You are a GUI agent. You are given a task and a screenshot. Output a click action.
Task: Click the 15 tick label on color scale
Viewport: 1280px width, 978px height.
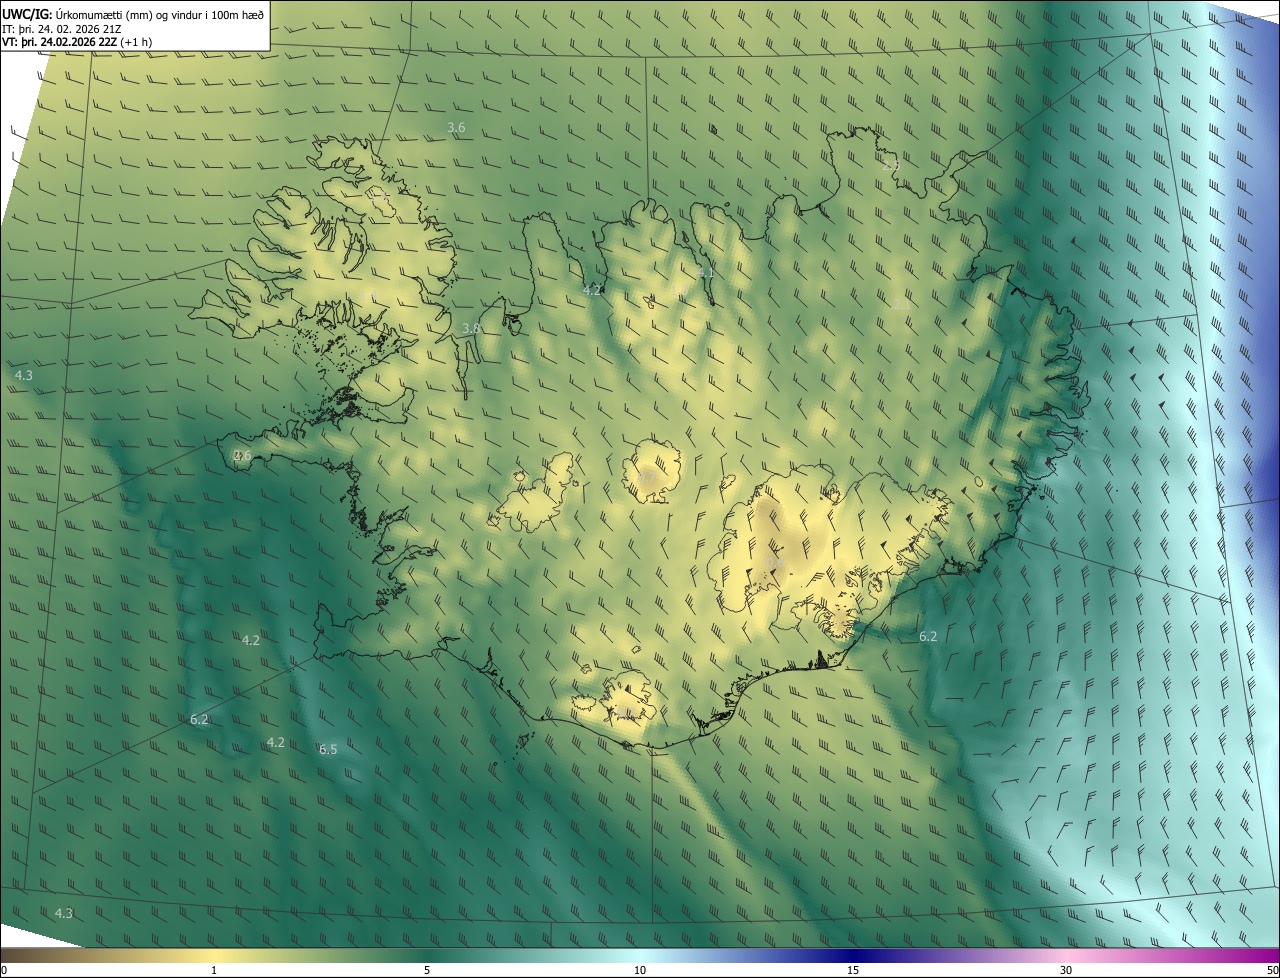pyautogui.click(x=853, y=970)
